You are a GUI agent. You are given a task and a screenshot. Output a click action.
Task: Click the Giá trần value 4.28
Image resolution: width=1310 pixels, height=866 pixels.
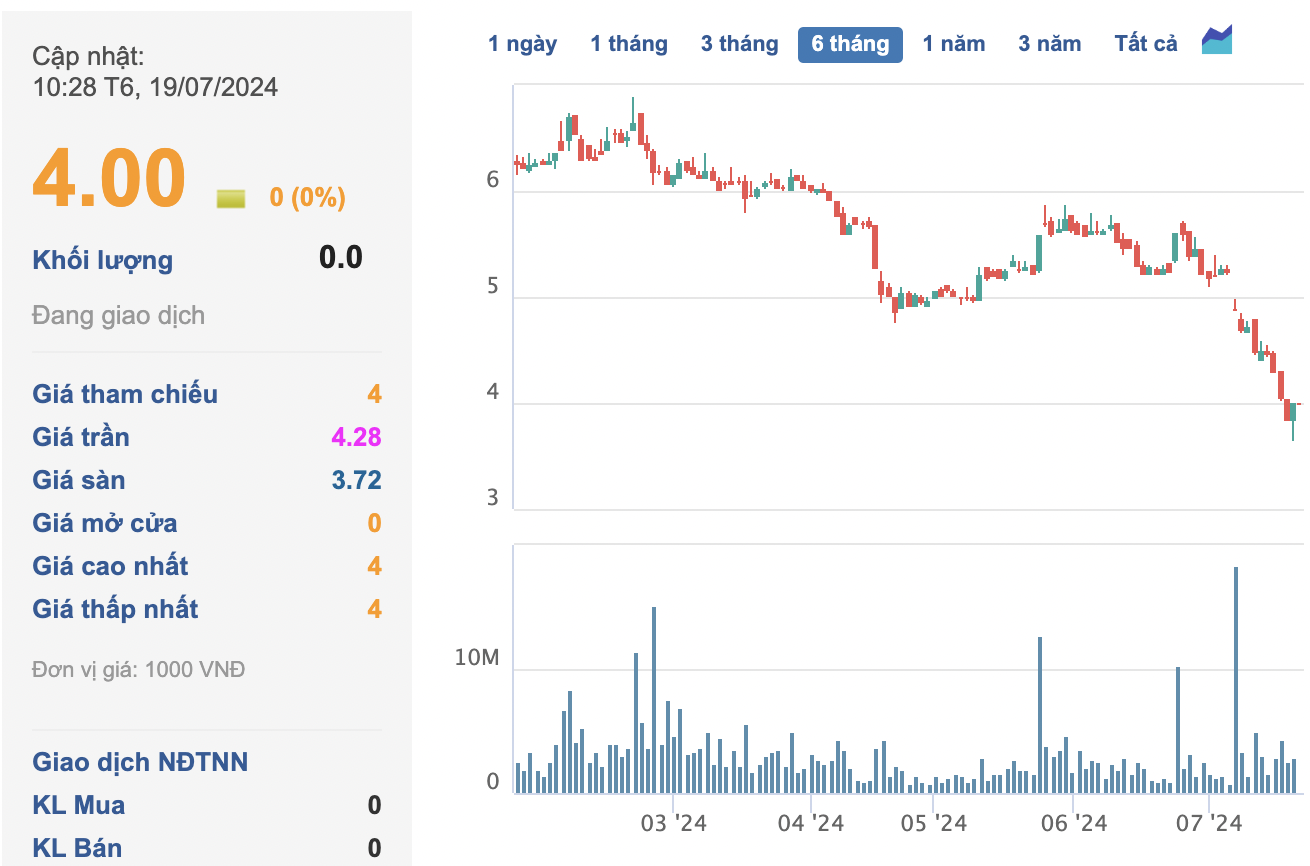[357, 437]
